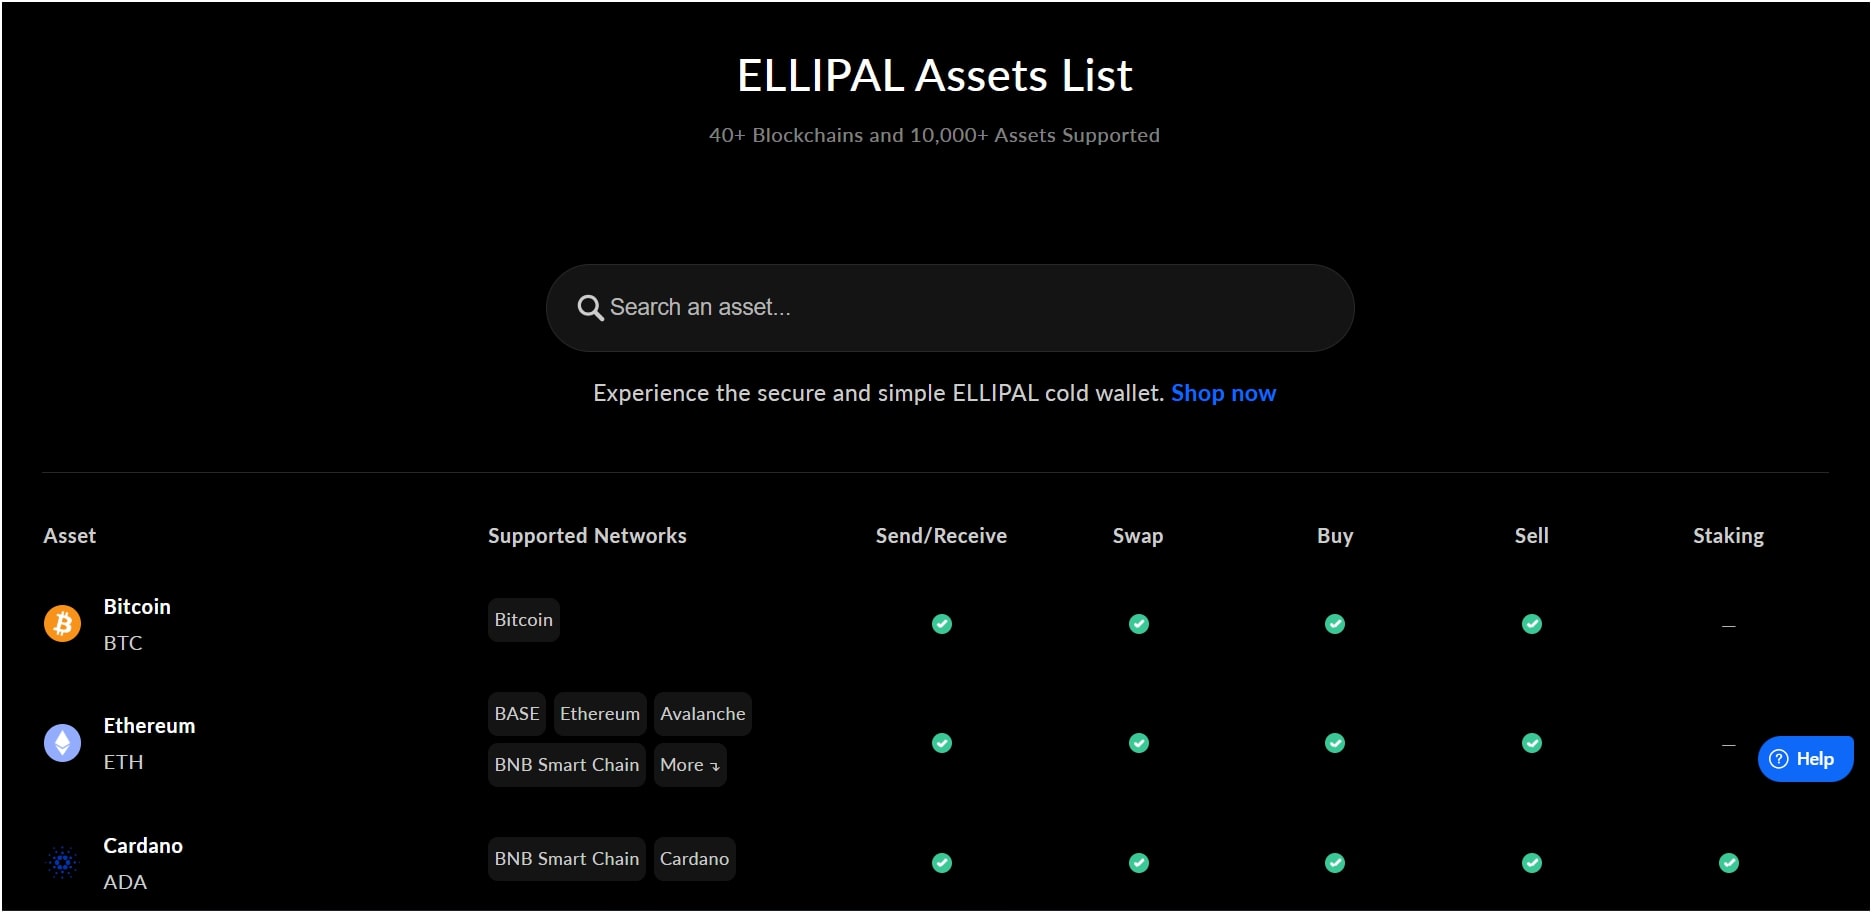
Task: Open the Shop now link
Action: tap(1222, 392)
